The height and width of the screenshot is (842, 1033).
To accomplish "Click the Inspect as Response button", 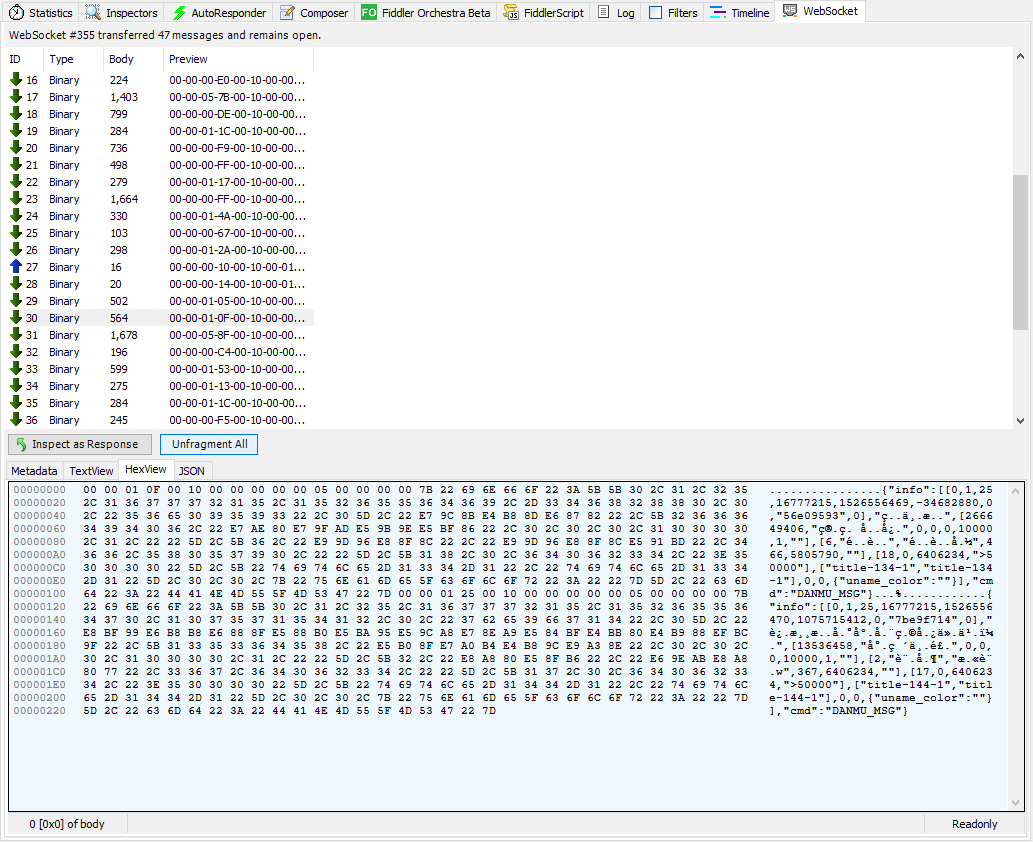I will pyautogui.click(x=80, y=444).
